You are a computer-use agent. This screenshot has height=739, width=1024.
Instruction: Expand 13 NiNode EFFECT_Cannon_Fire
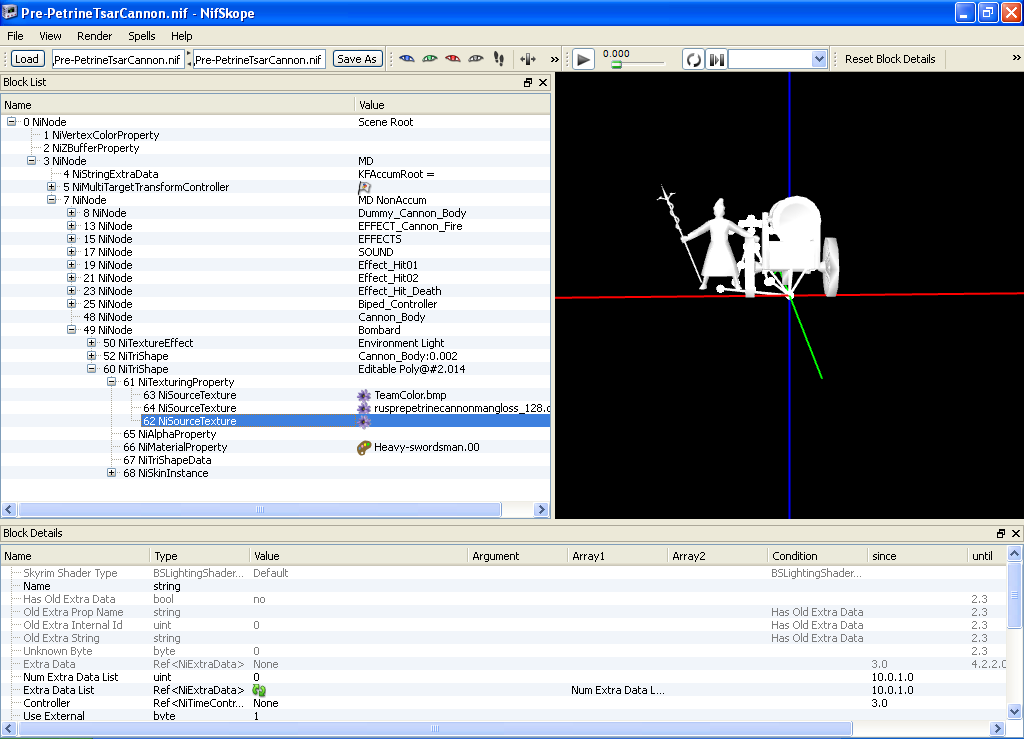point(72,227)
